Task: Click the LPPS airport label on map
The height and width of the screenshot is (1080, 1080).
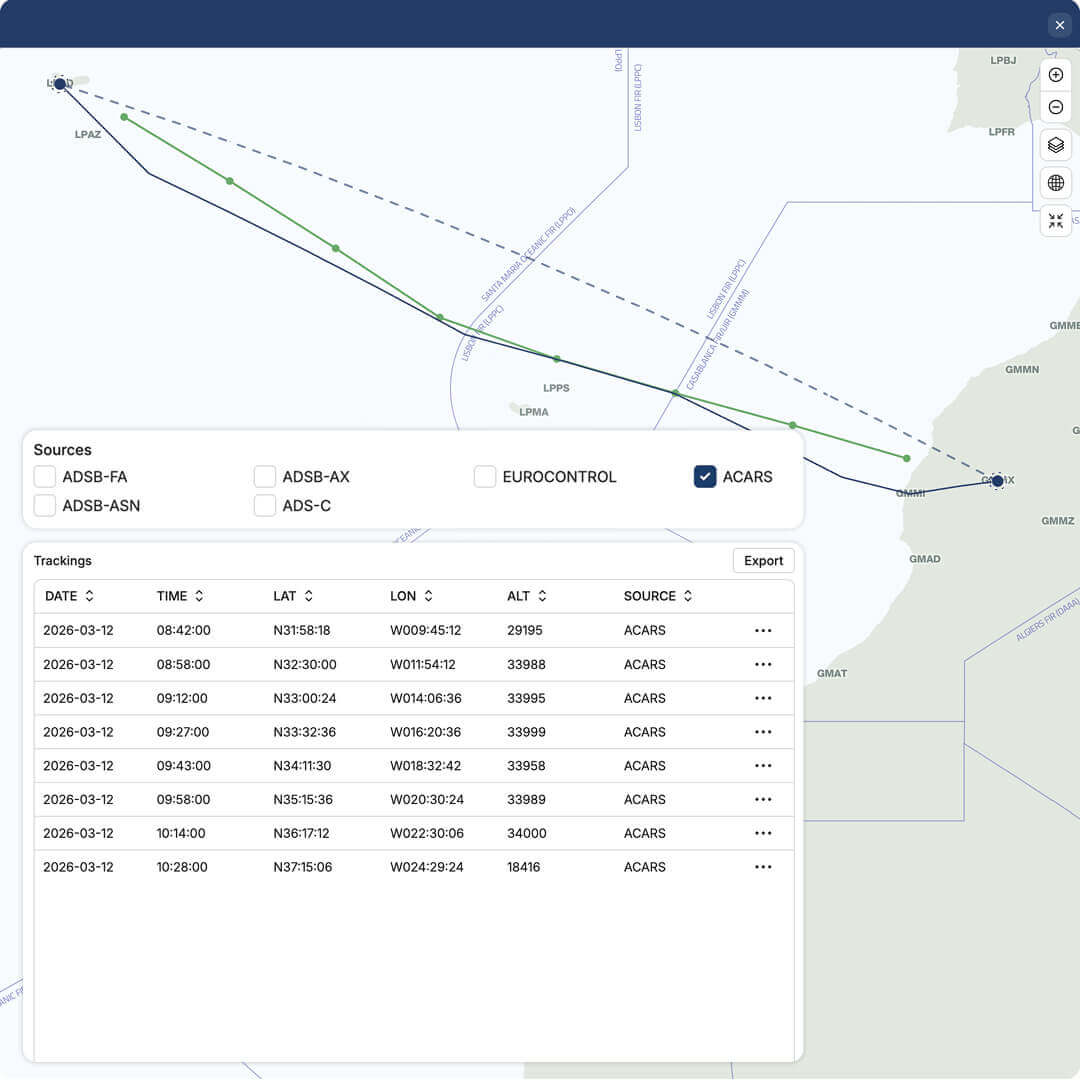Action: pos(556,388)
